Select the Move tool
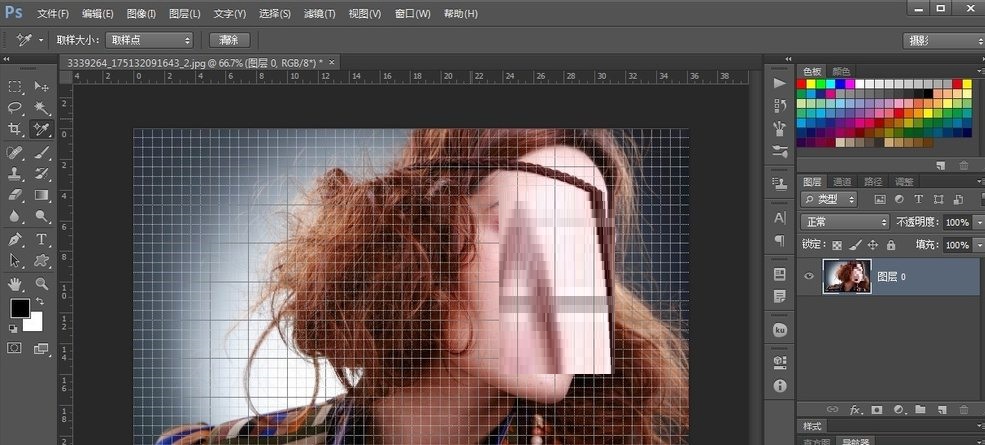 pyautogui.click(x=41, y=86)
